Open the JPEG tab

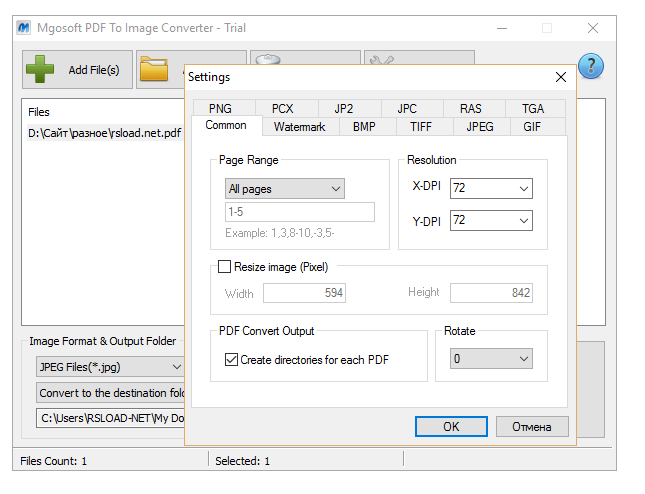pyautogui.click(x=482, y=127)
